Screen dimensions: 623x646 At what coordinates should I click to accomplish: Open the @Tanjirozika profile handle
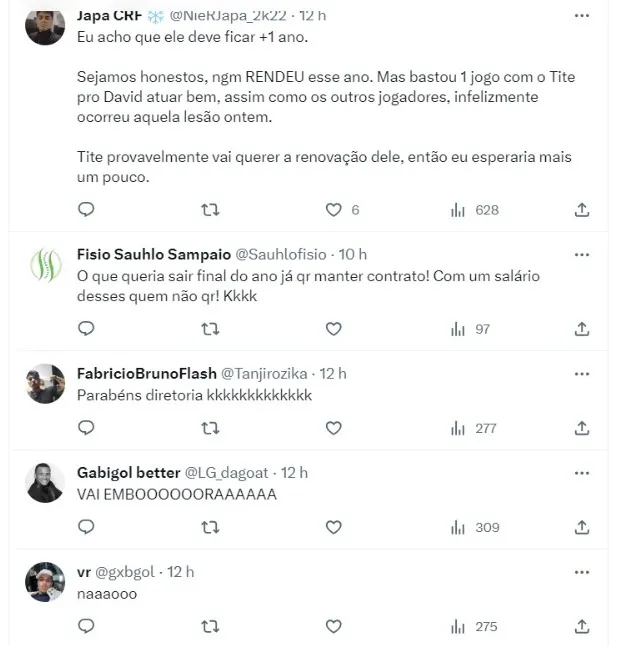[x=264, y=373]
